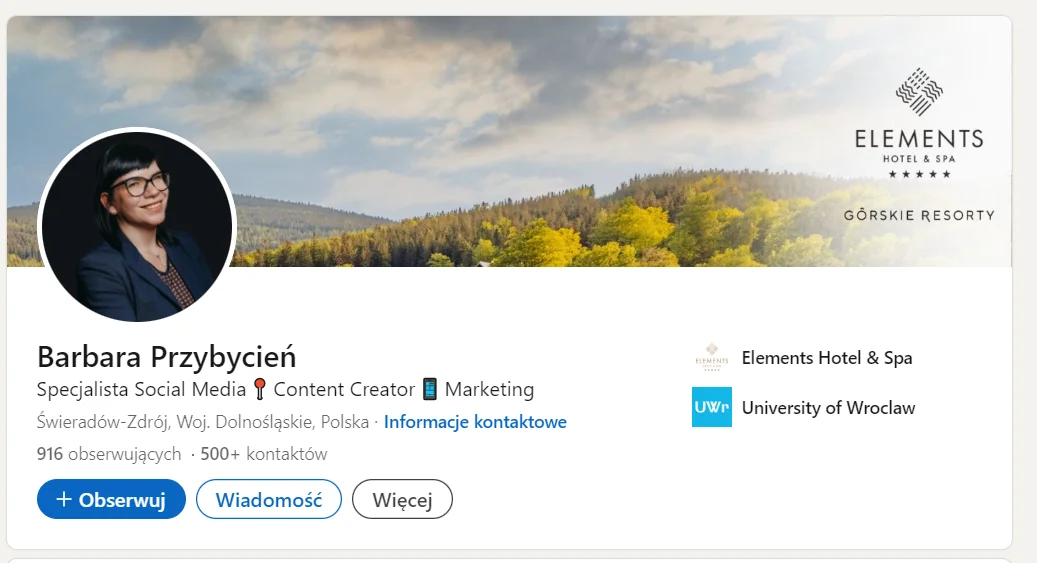Open the Elements Hotel & Spa company link

click(827, 358)
